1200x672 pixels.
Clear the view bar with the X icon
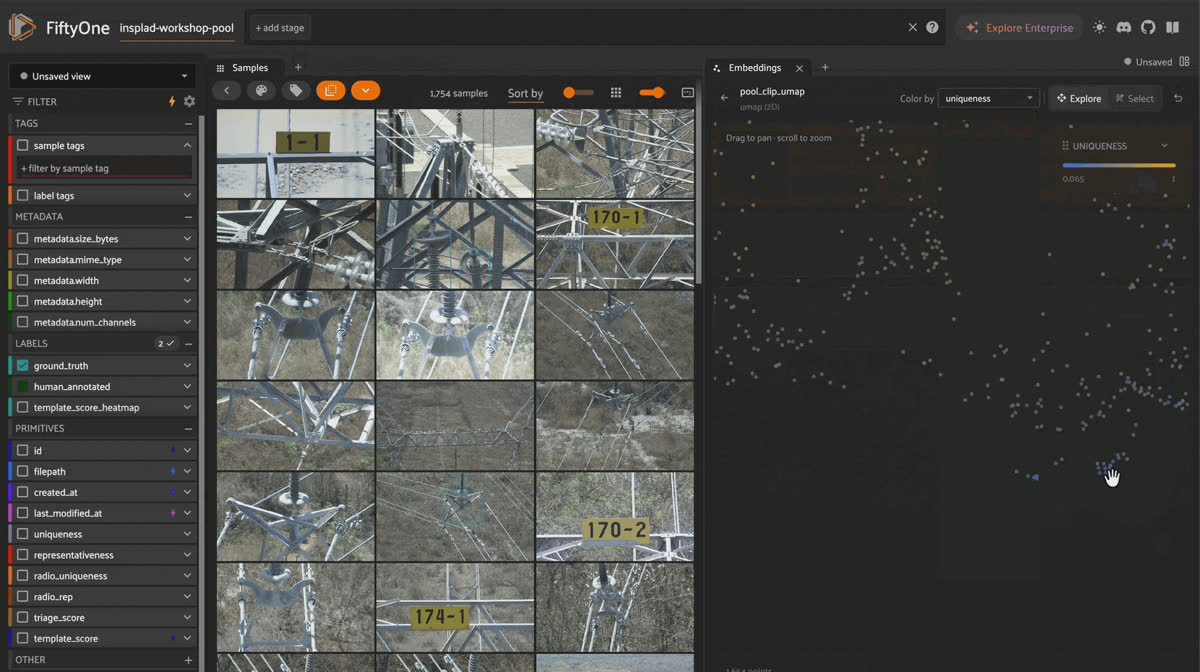[x=912, y=27]
